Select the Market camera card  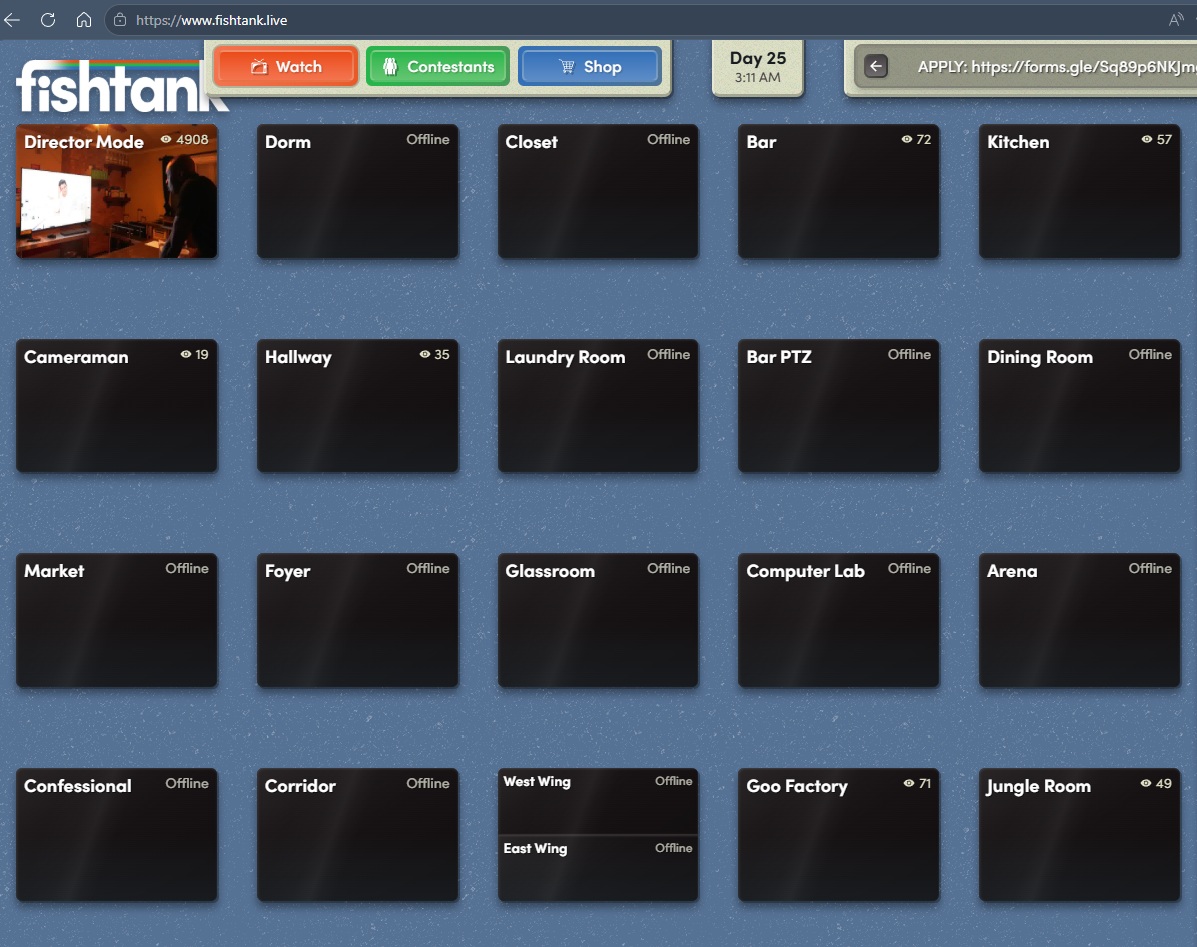tap(117, 620)
